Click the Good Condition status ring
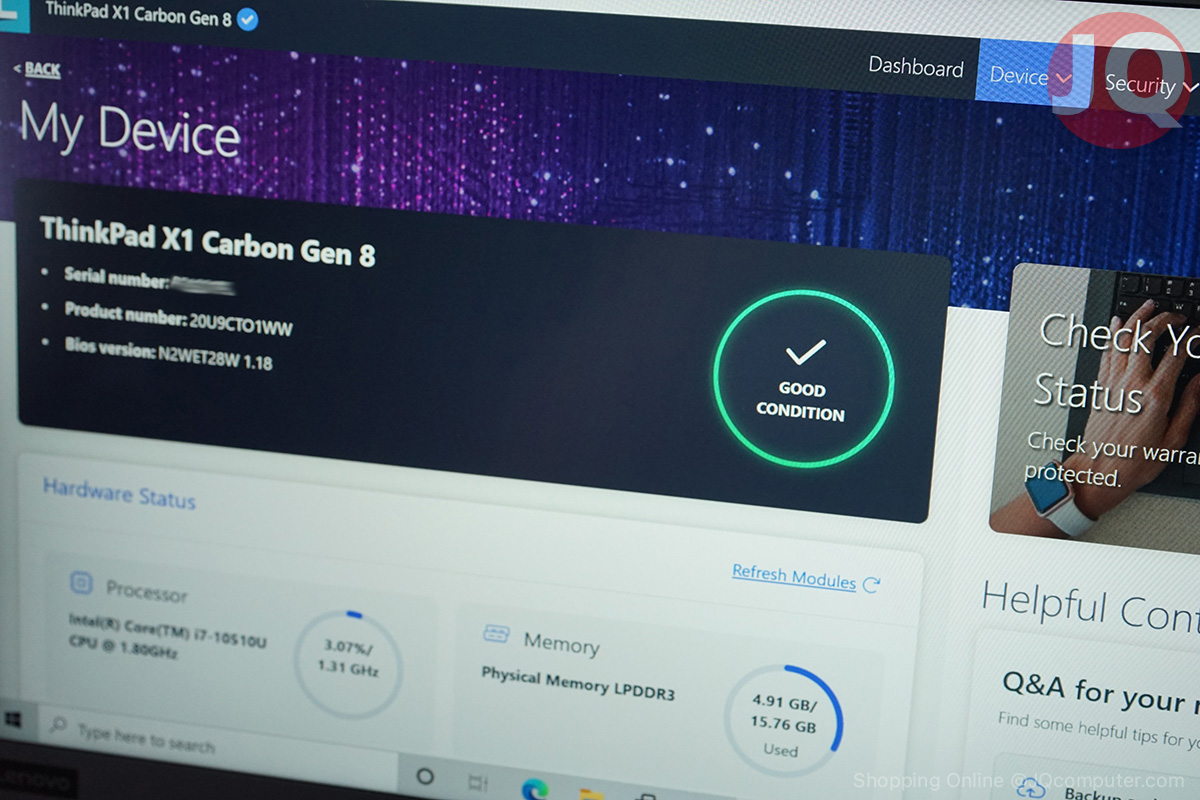 coord(803,379)
